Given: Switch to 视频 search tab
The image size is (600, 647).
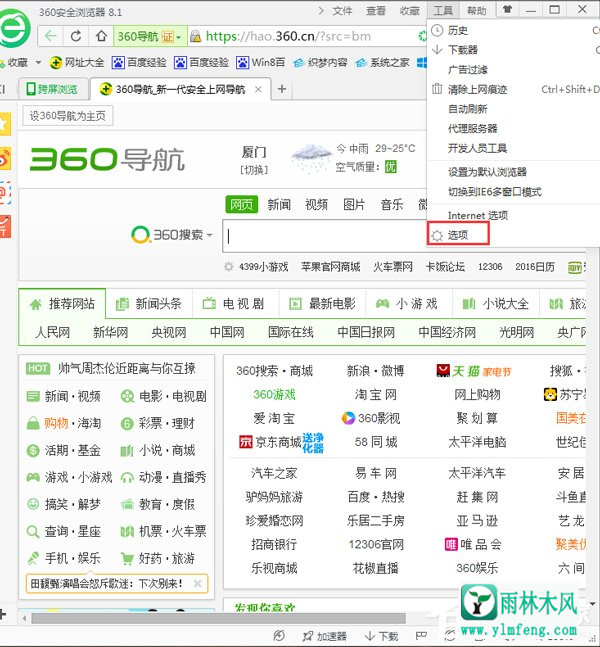Looking at the screenshot, I should point(317,204).
